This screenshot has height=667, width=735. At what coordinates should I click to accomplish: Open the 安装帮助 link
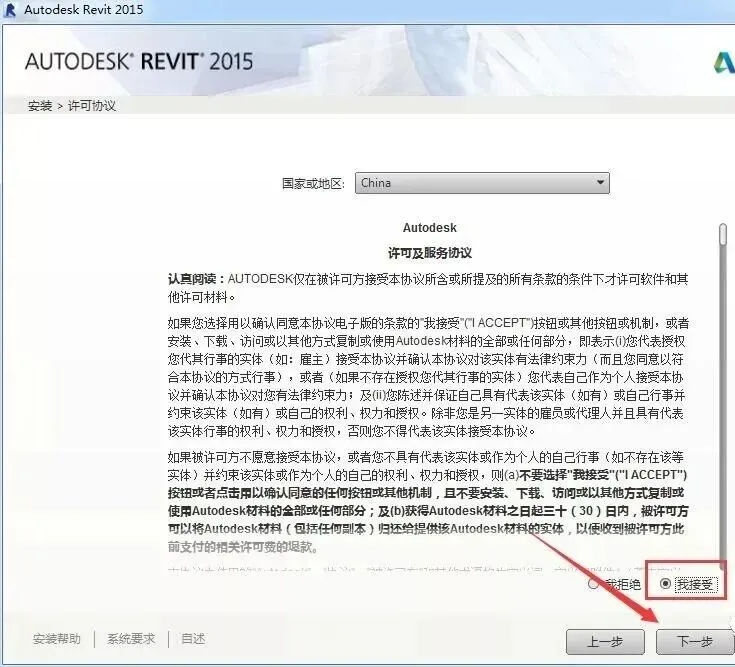point(56,638)
